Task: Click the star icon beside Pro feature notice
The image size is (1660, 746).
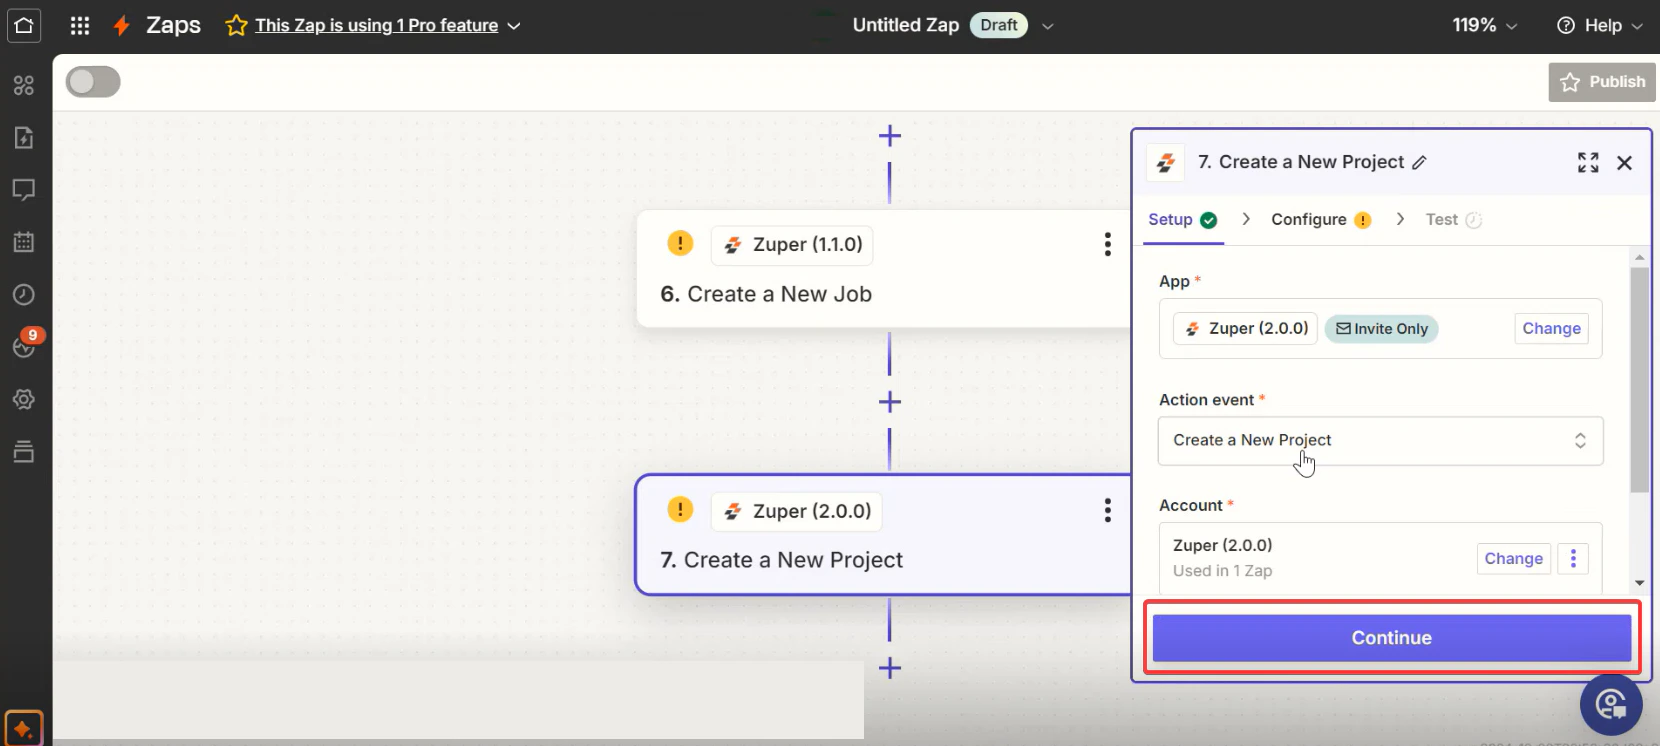Action: (236, 25)
